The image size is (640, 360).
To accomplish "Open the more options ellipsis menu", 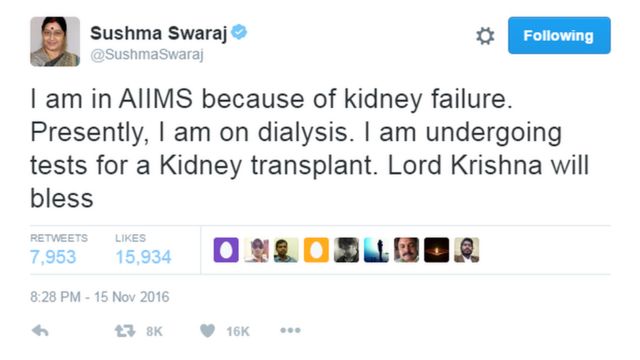I will (290, 330).
